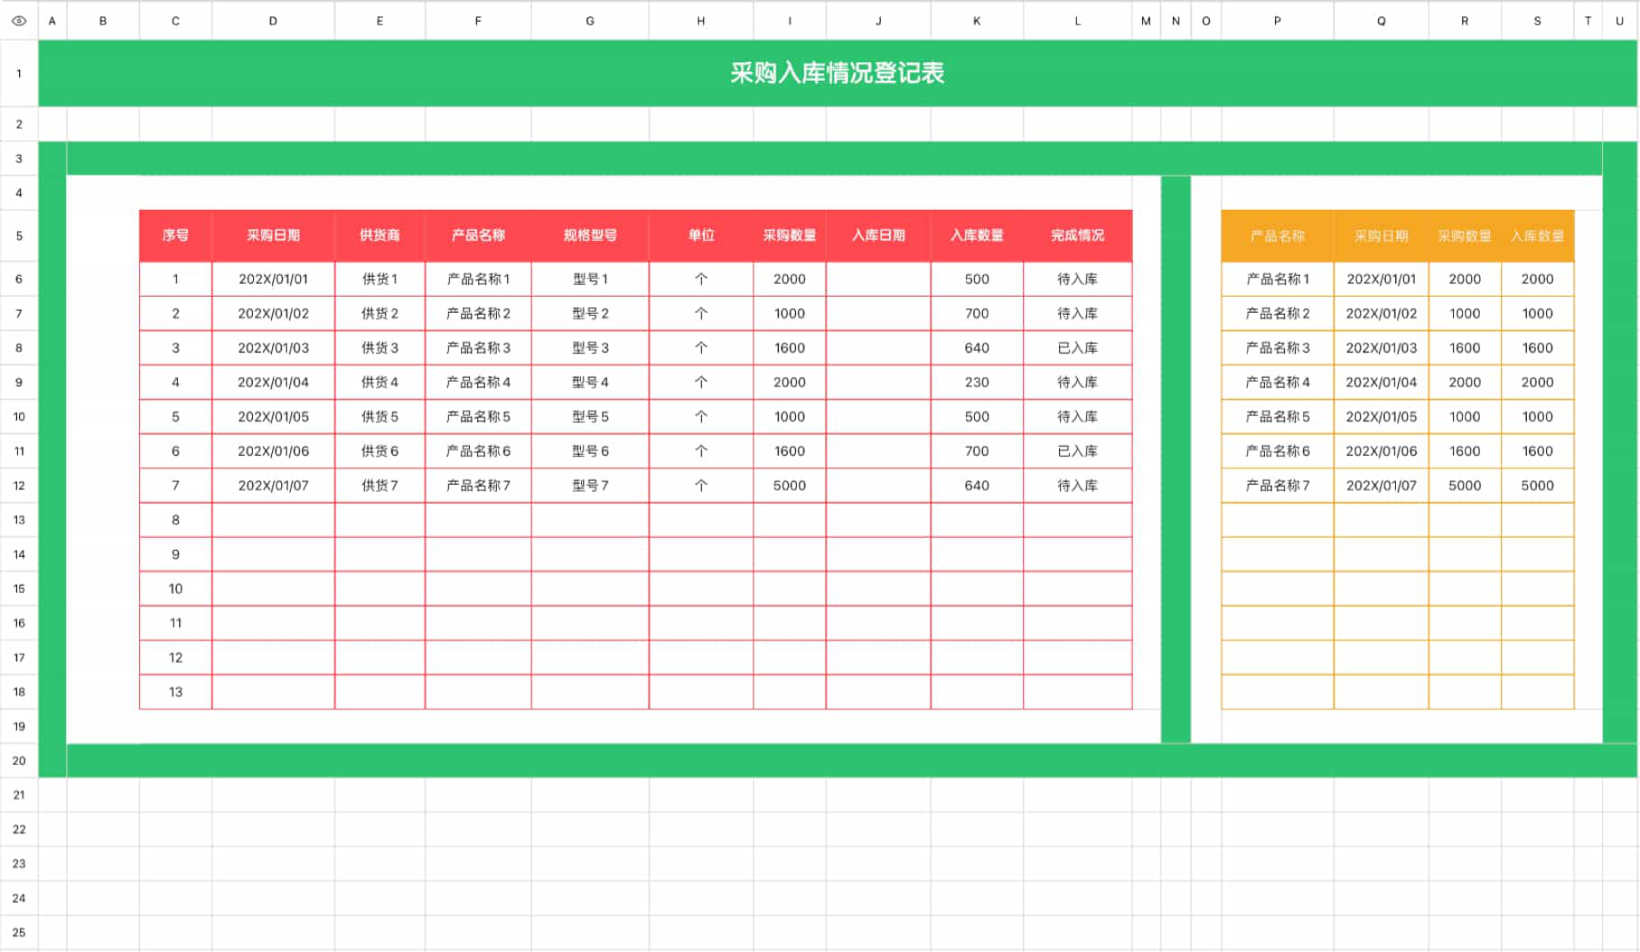Select 202X/01/05 in the orange table

click(x=1381, y=416)
